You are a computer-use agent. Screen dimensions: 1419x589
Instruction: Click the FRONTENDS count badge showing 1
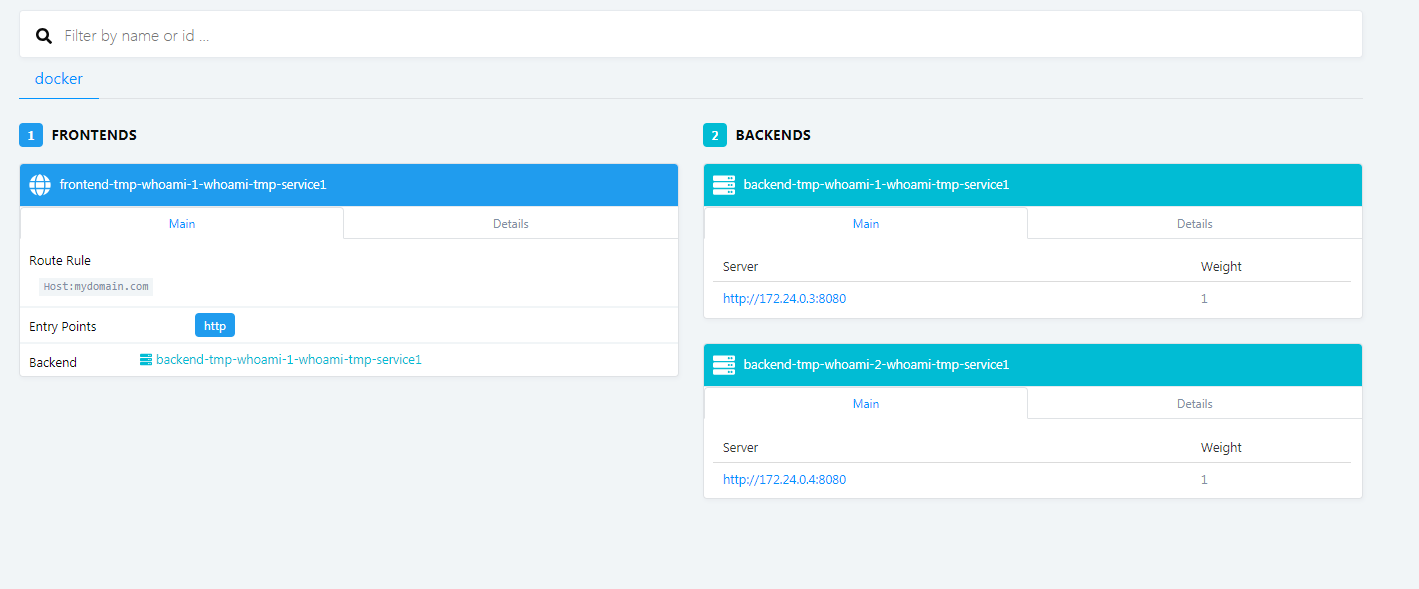click(x=30, y=134)
